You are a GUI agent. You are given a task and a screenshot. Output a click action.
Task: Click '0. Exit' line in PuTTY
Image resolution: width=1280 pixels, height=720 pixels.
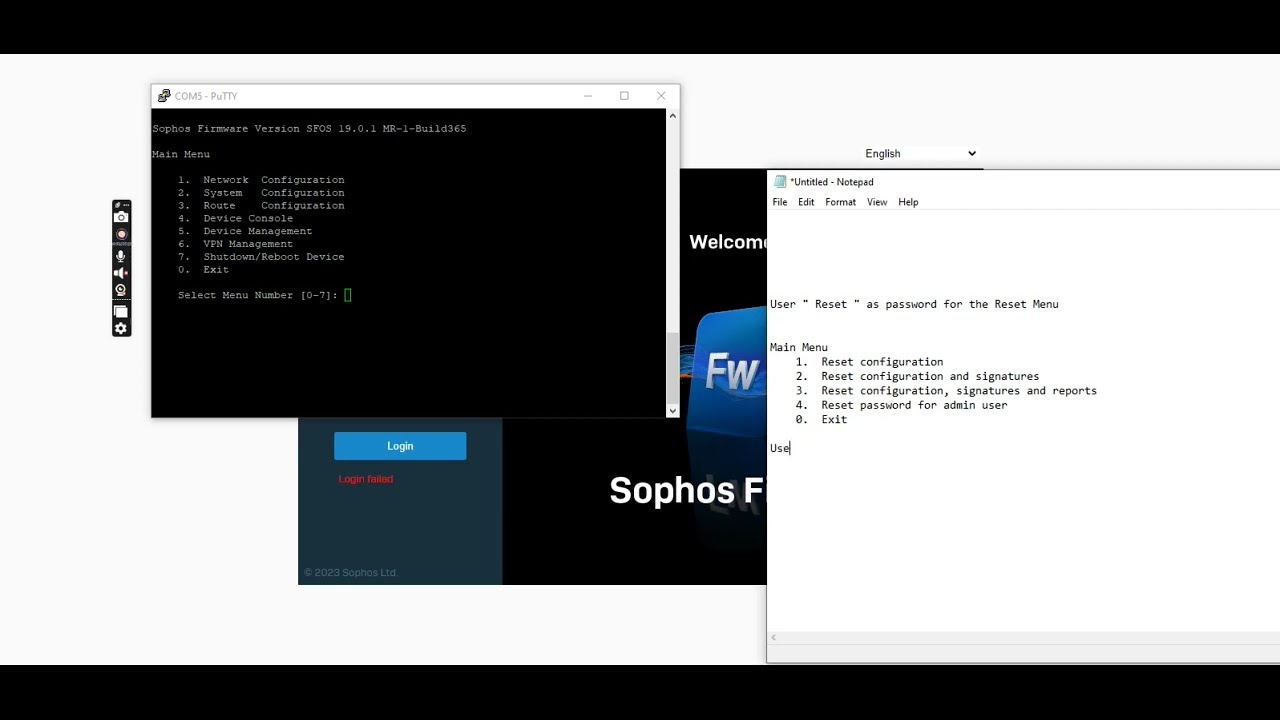[204, 270]
